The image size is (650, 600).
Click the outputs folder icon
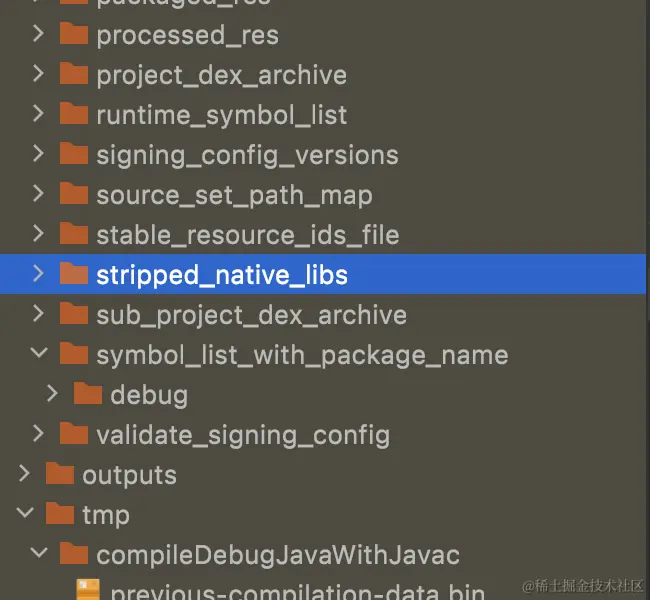[x=60, y=474]
